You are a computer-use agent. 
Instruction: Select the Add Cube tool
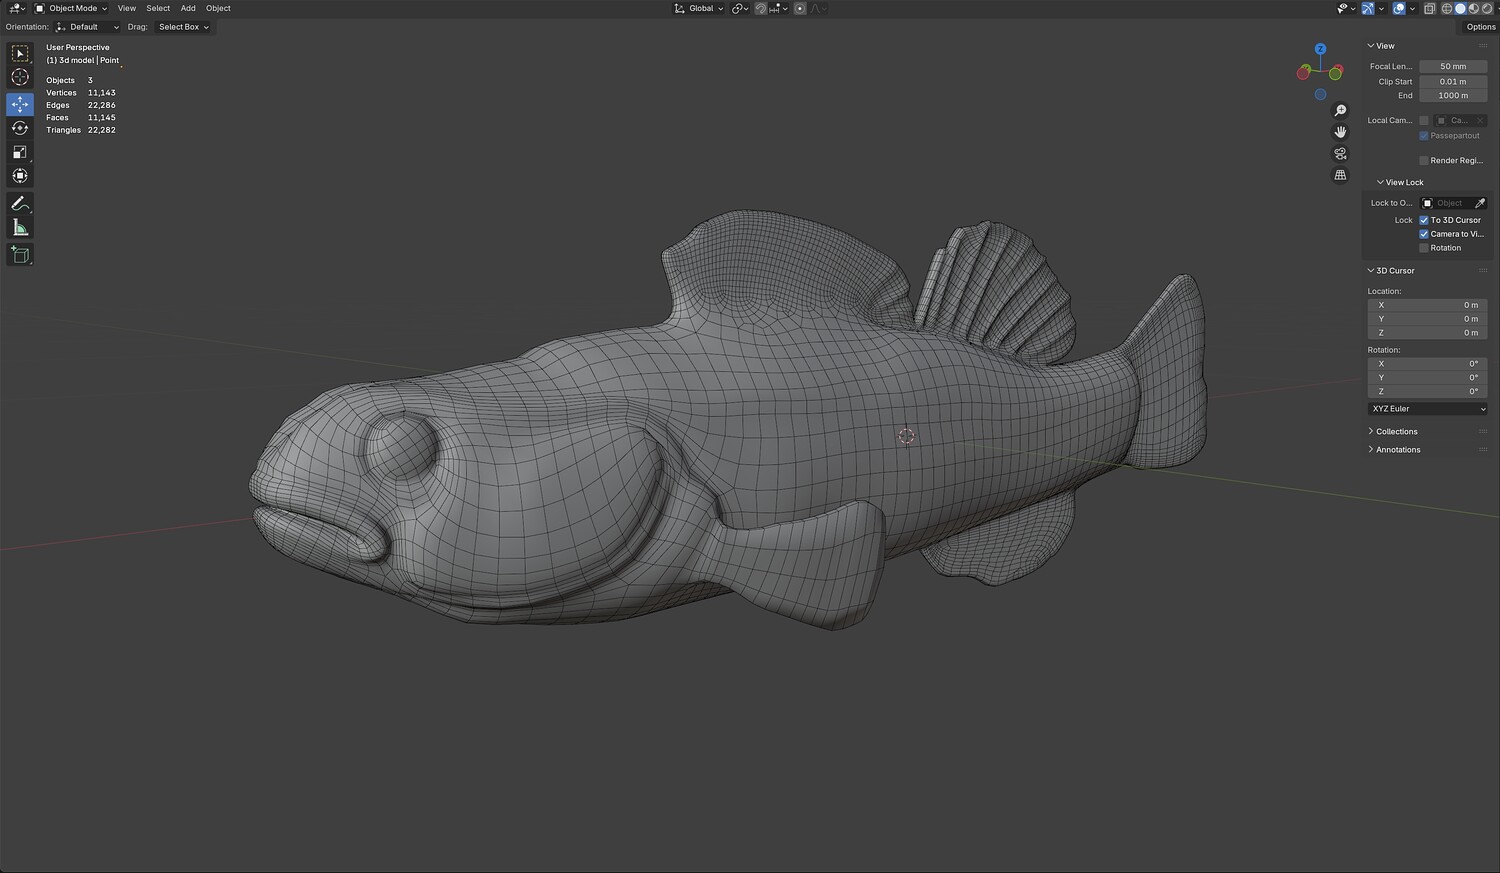pyautogui.click(x=20, y=255)
